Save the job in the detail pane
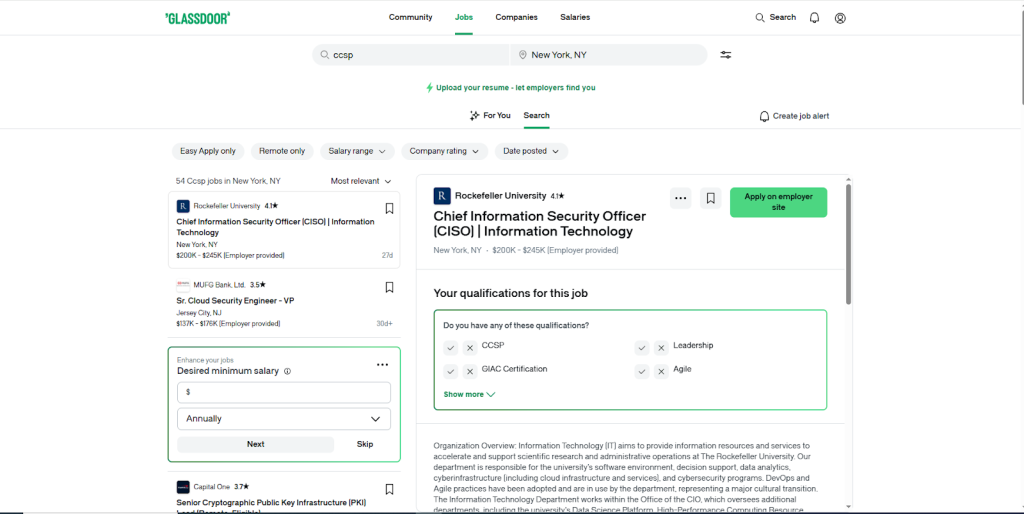The height and width of the screenshot is (514, 1024). (711, 199)
